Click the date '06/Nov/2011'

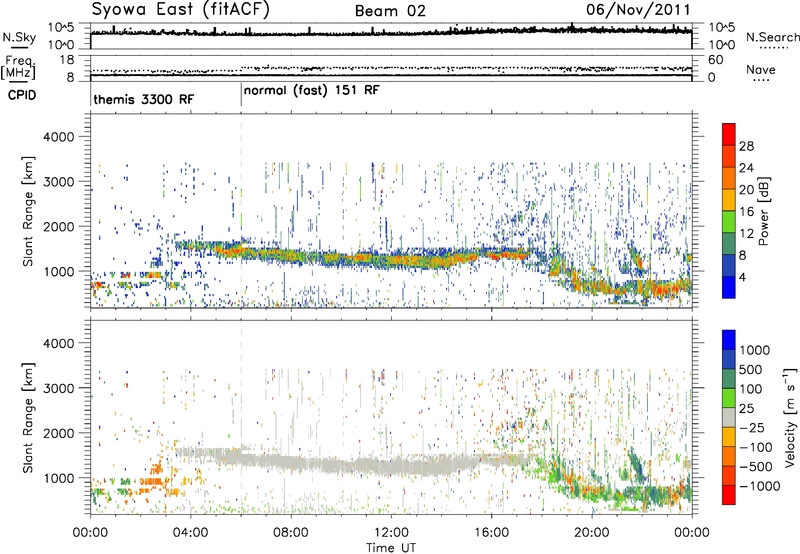[638, 9]
